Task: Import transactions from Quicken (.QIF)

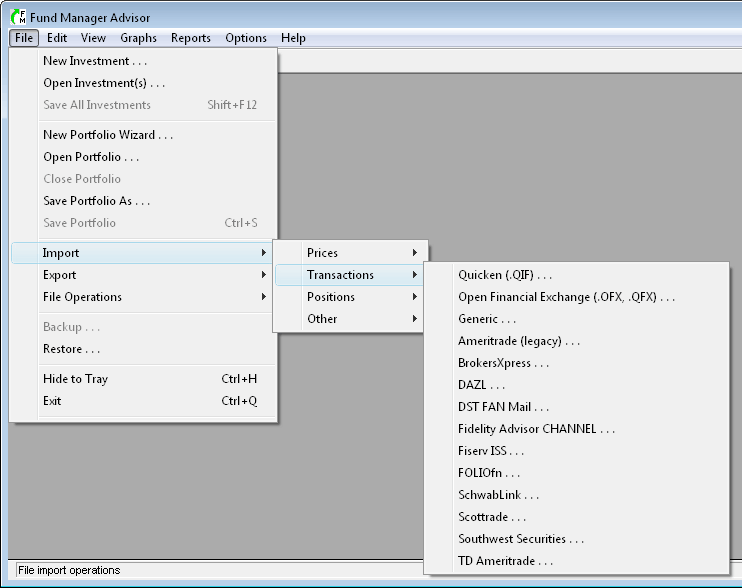Action: coord(576,275)
